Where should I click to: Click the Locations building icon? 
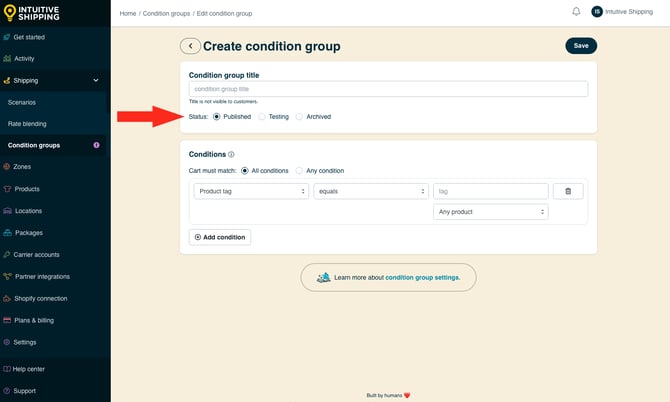coord(7,211)
